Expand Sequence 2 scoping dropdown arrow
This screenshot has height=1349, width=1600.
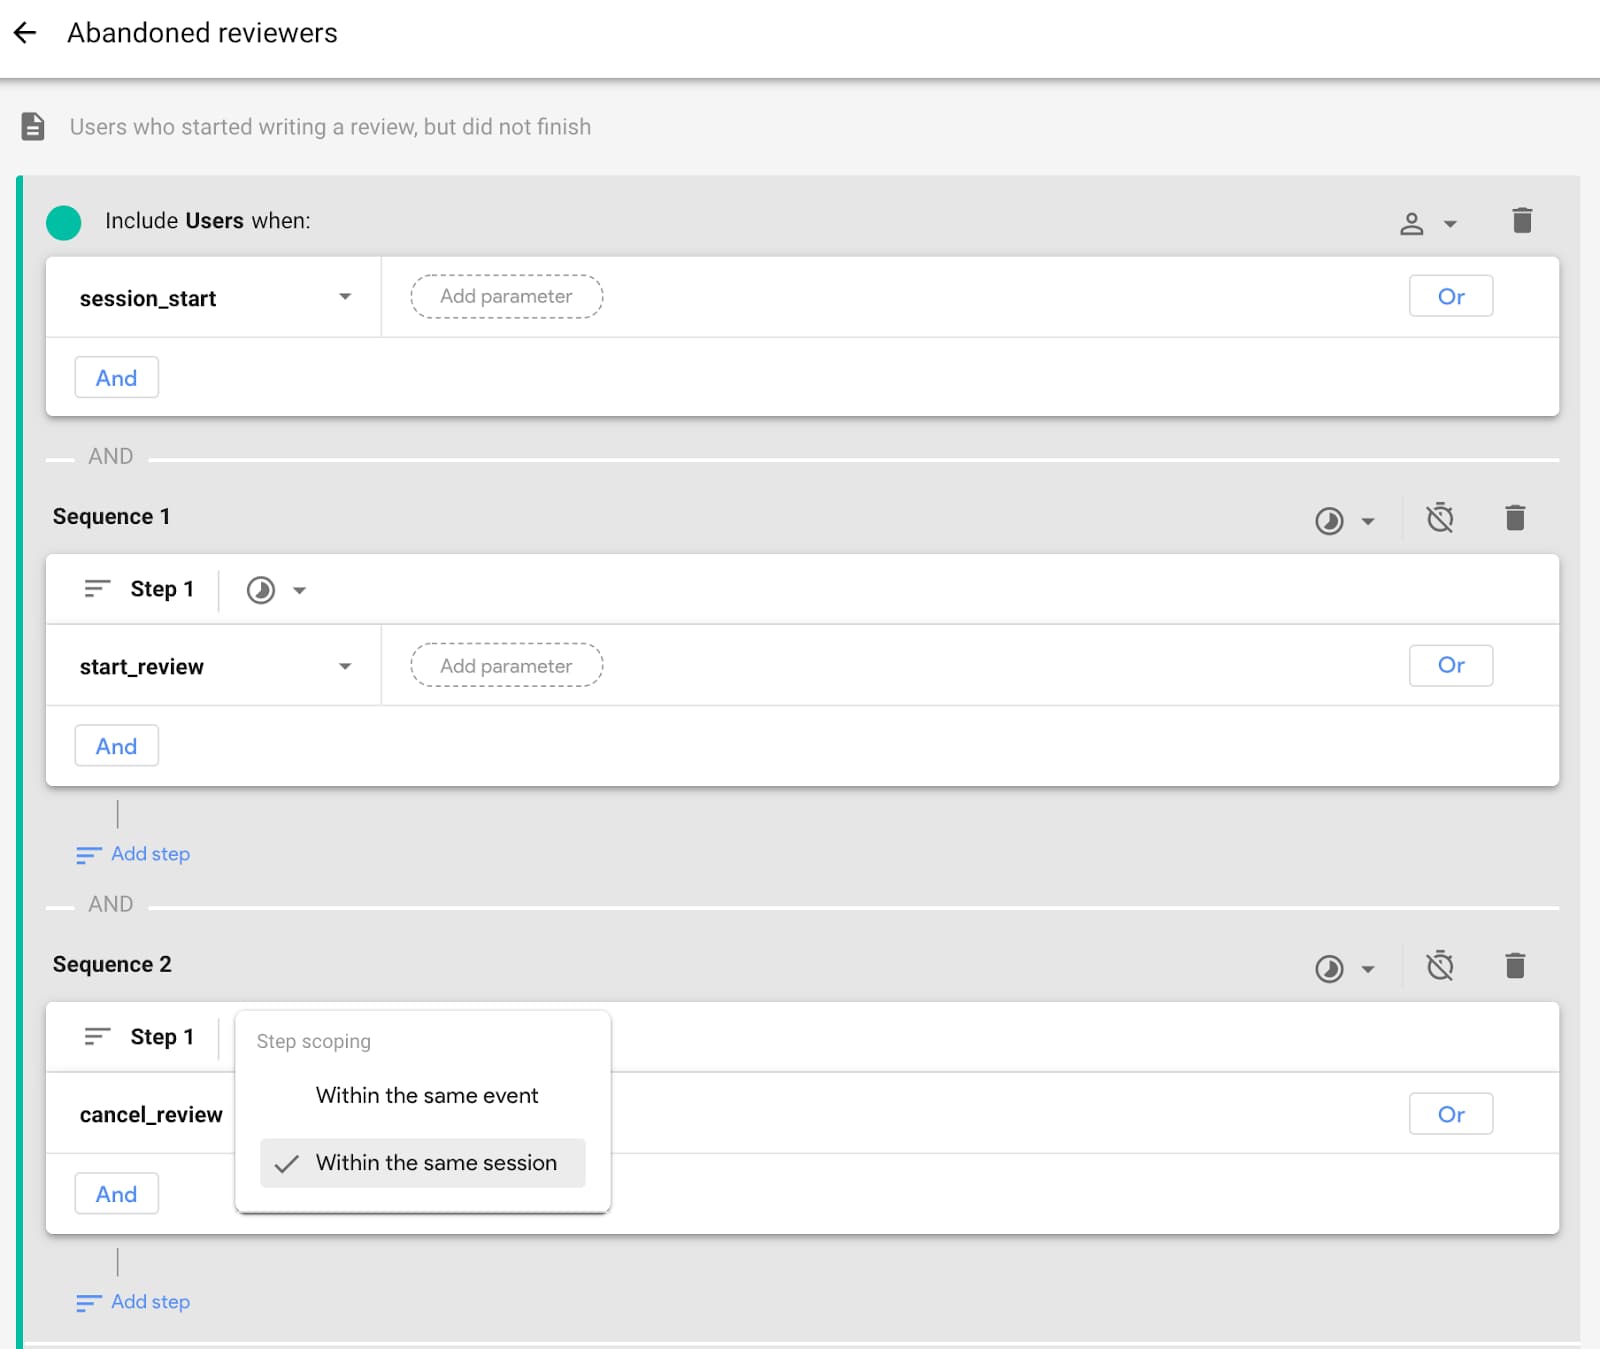point(1368,969)
